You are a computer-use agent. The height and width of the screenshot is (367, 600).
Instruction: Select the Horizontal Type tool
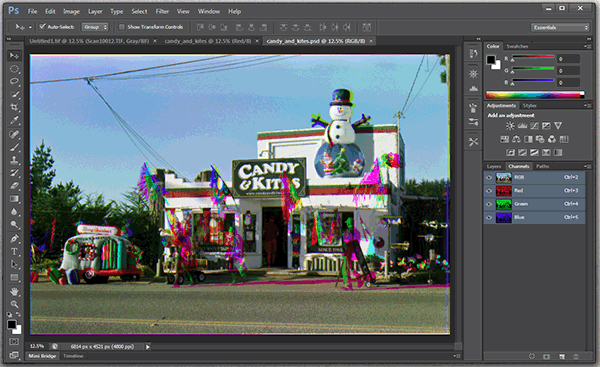coord(14,252)
